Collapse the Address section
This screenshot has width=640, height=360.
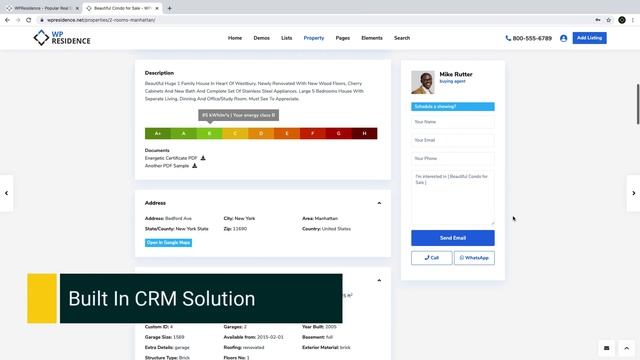[x=379, y=203]
